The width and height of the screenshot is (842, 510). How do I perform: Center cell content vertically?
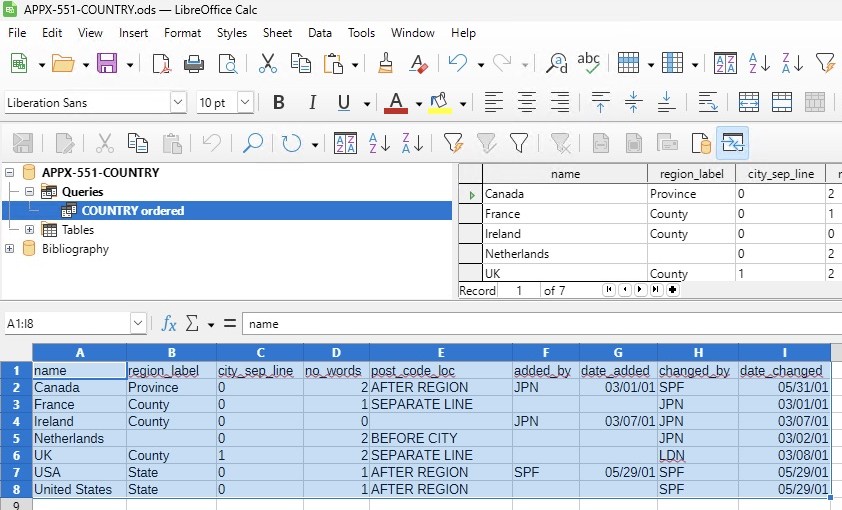click(633, 102)
